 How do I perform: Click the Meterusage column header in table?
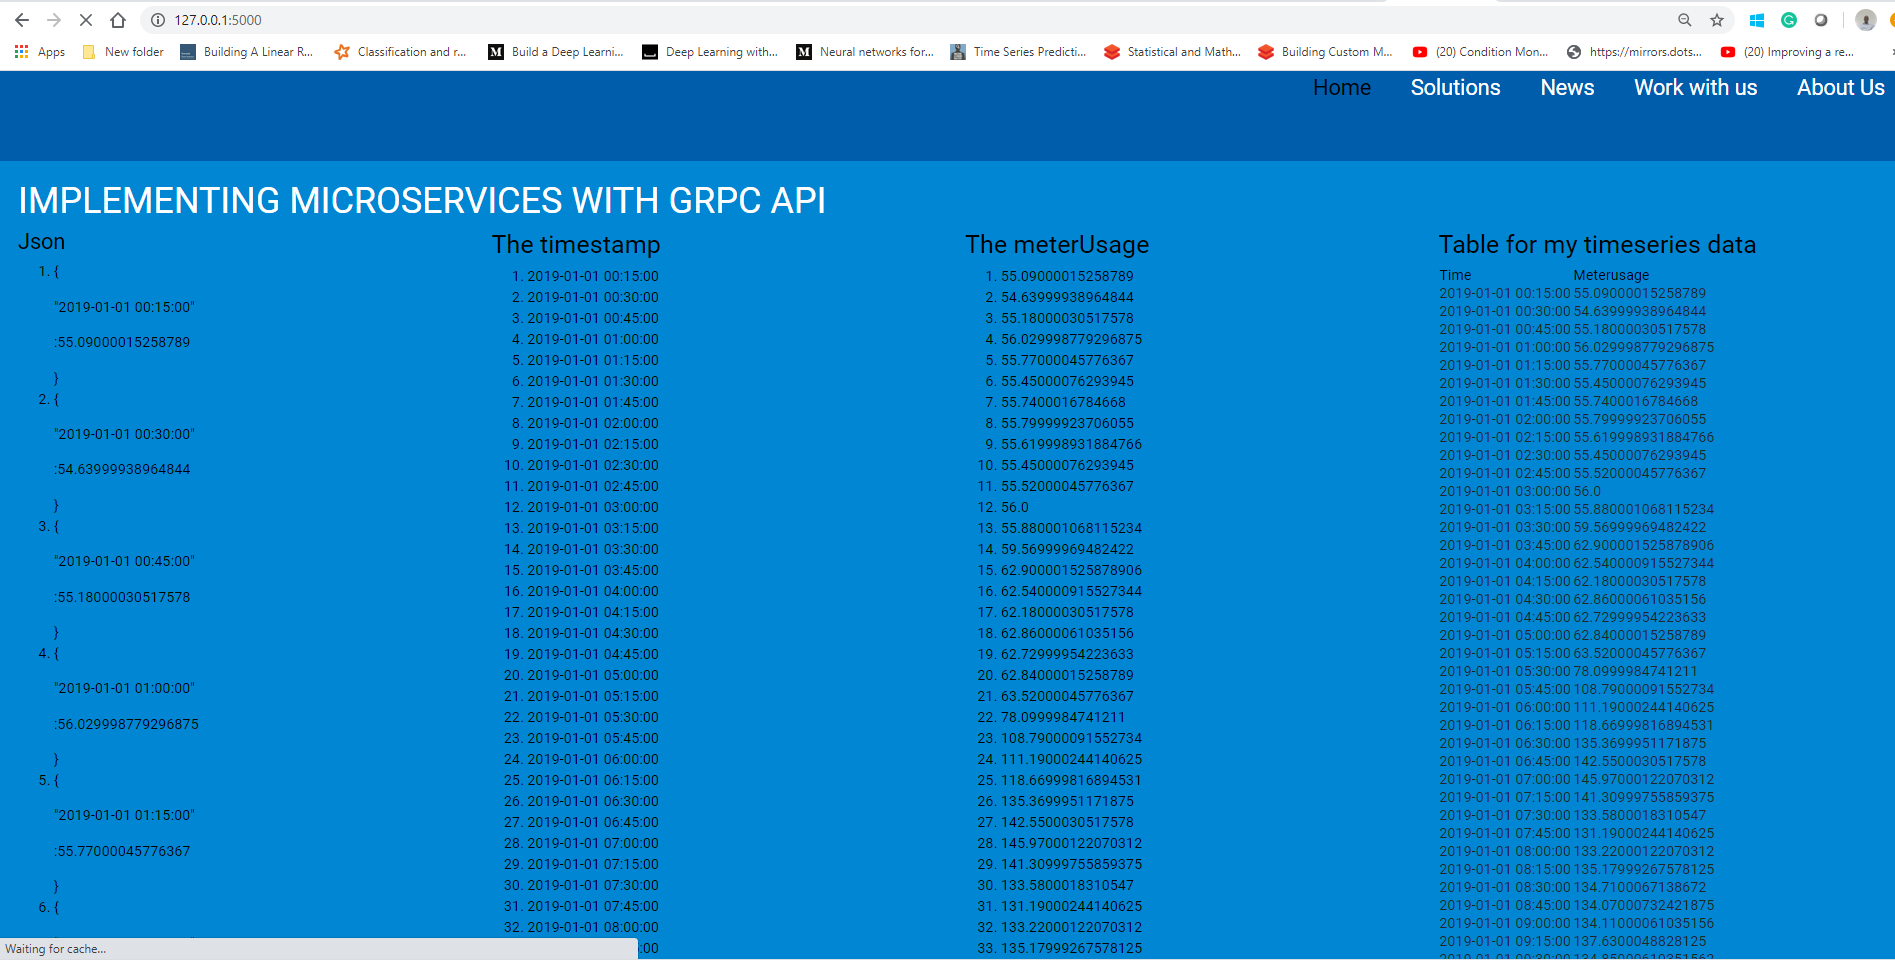[x=1611, y=275]
